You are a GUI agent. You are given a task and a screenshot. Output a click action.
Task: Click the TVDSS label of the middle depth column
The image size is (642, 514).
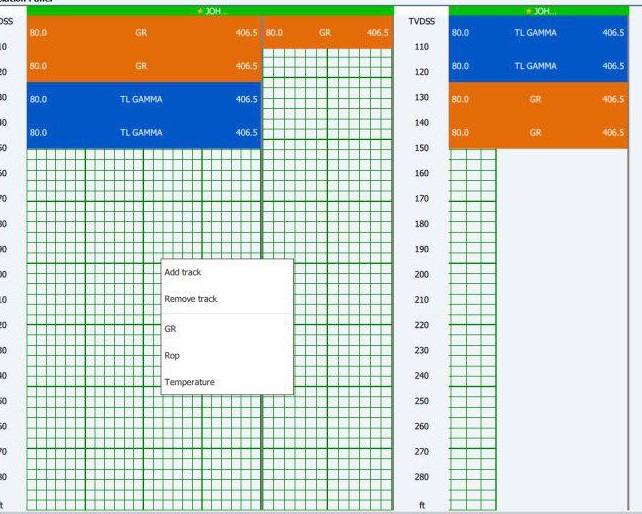tap(421, 22)
